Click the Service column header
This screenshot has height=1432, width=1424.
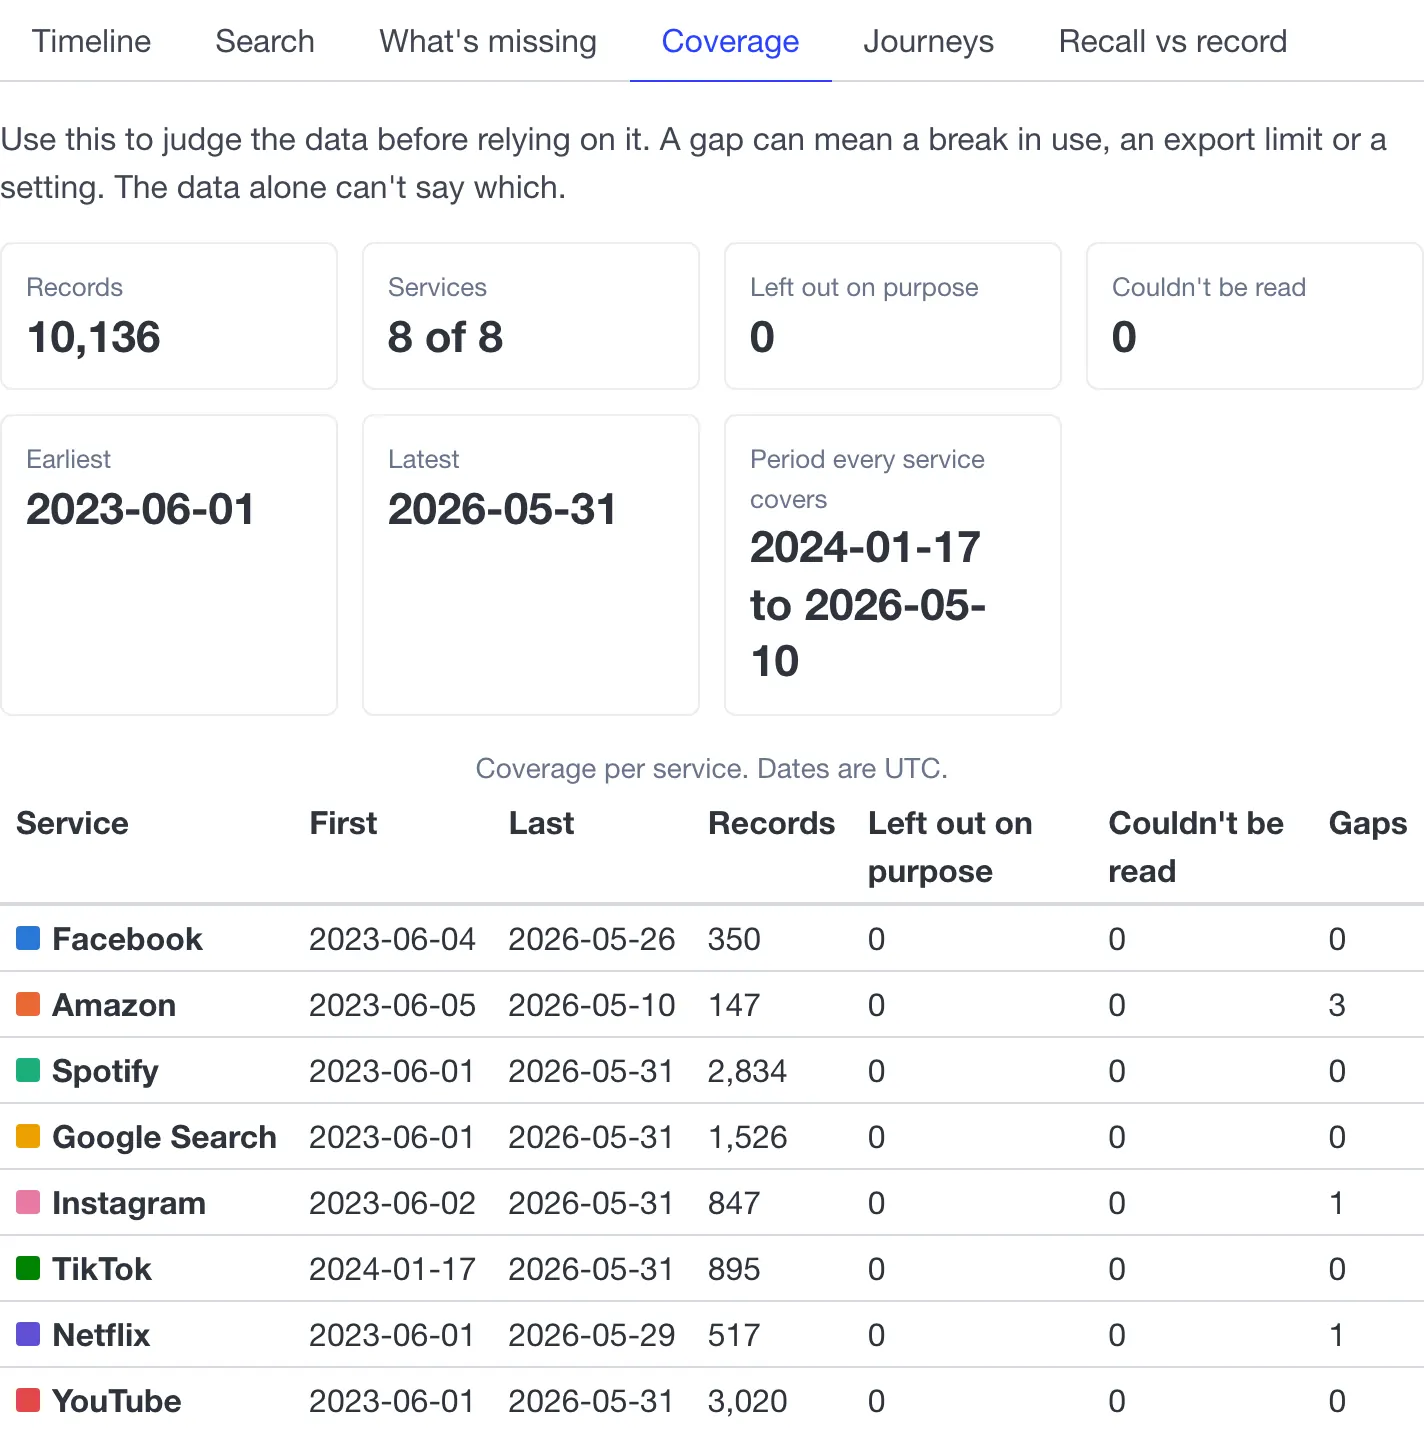[72, 823]
